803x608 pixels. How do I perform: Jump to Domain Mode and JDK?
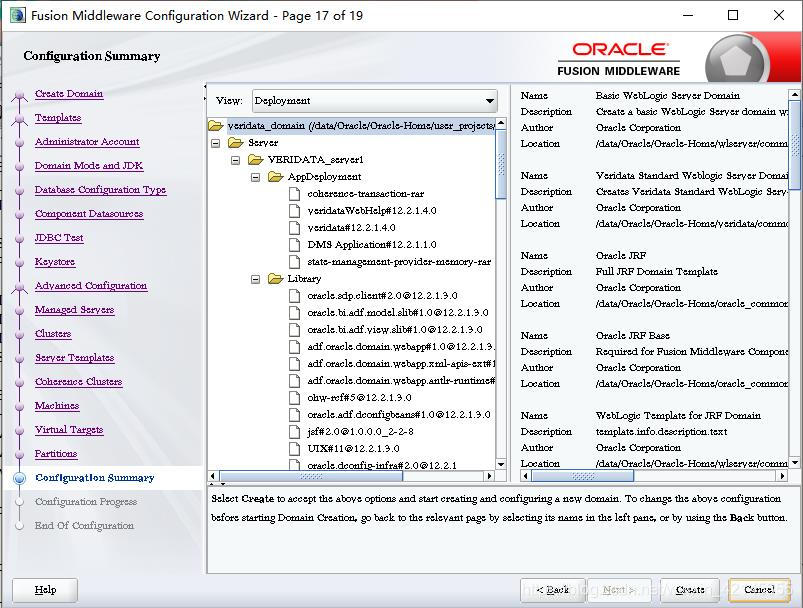(89, 166)
